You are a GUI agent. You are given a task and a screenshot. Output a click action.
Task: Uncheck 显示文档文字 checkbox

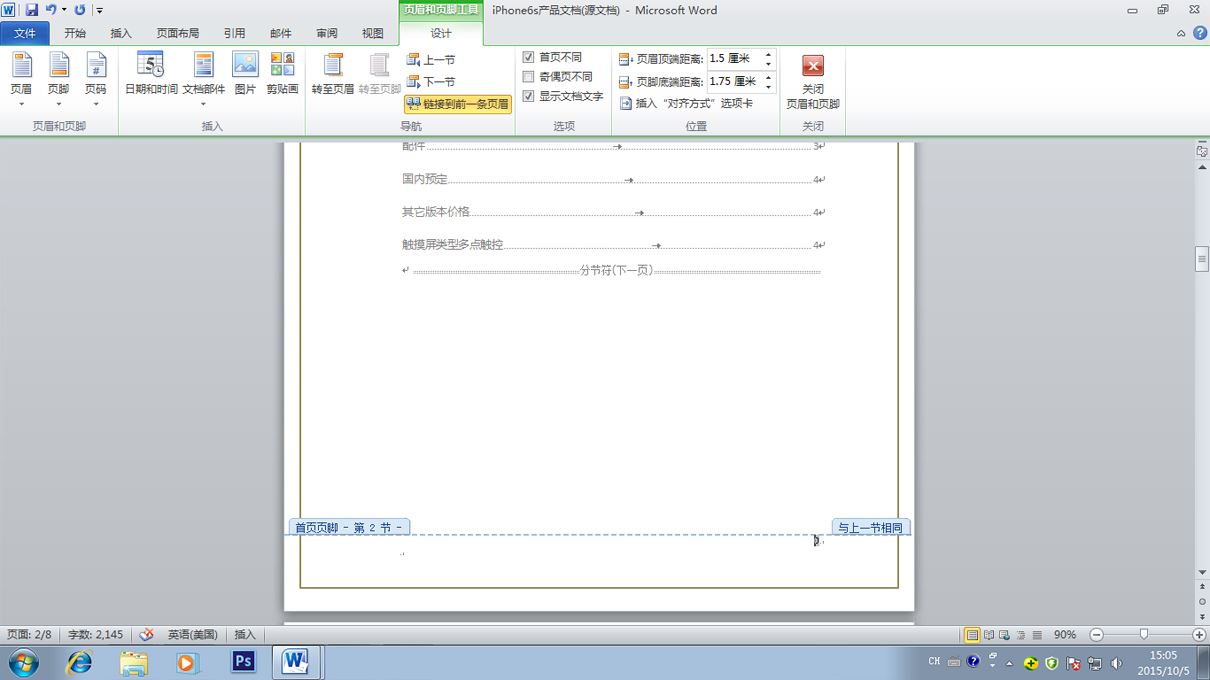point(529,97)
